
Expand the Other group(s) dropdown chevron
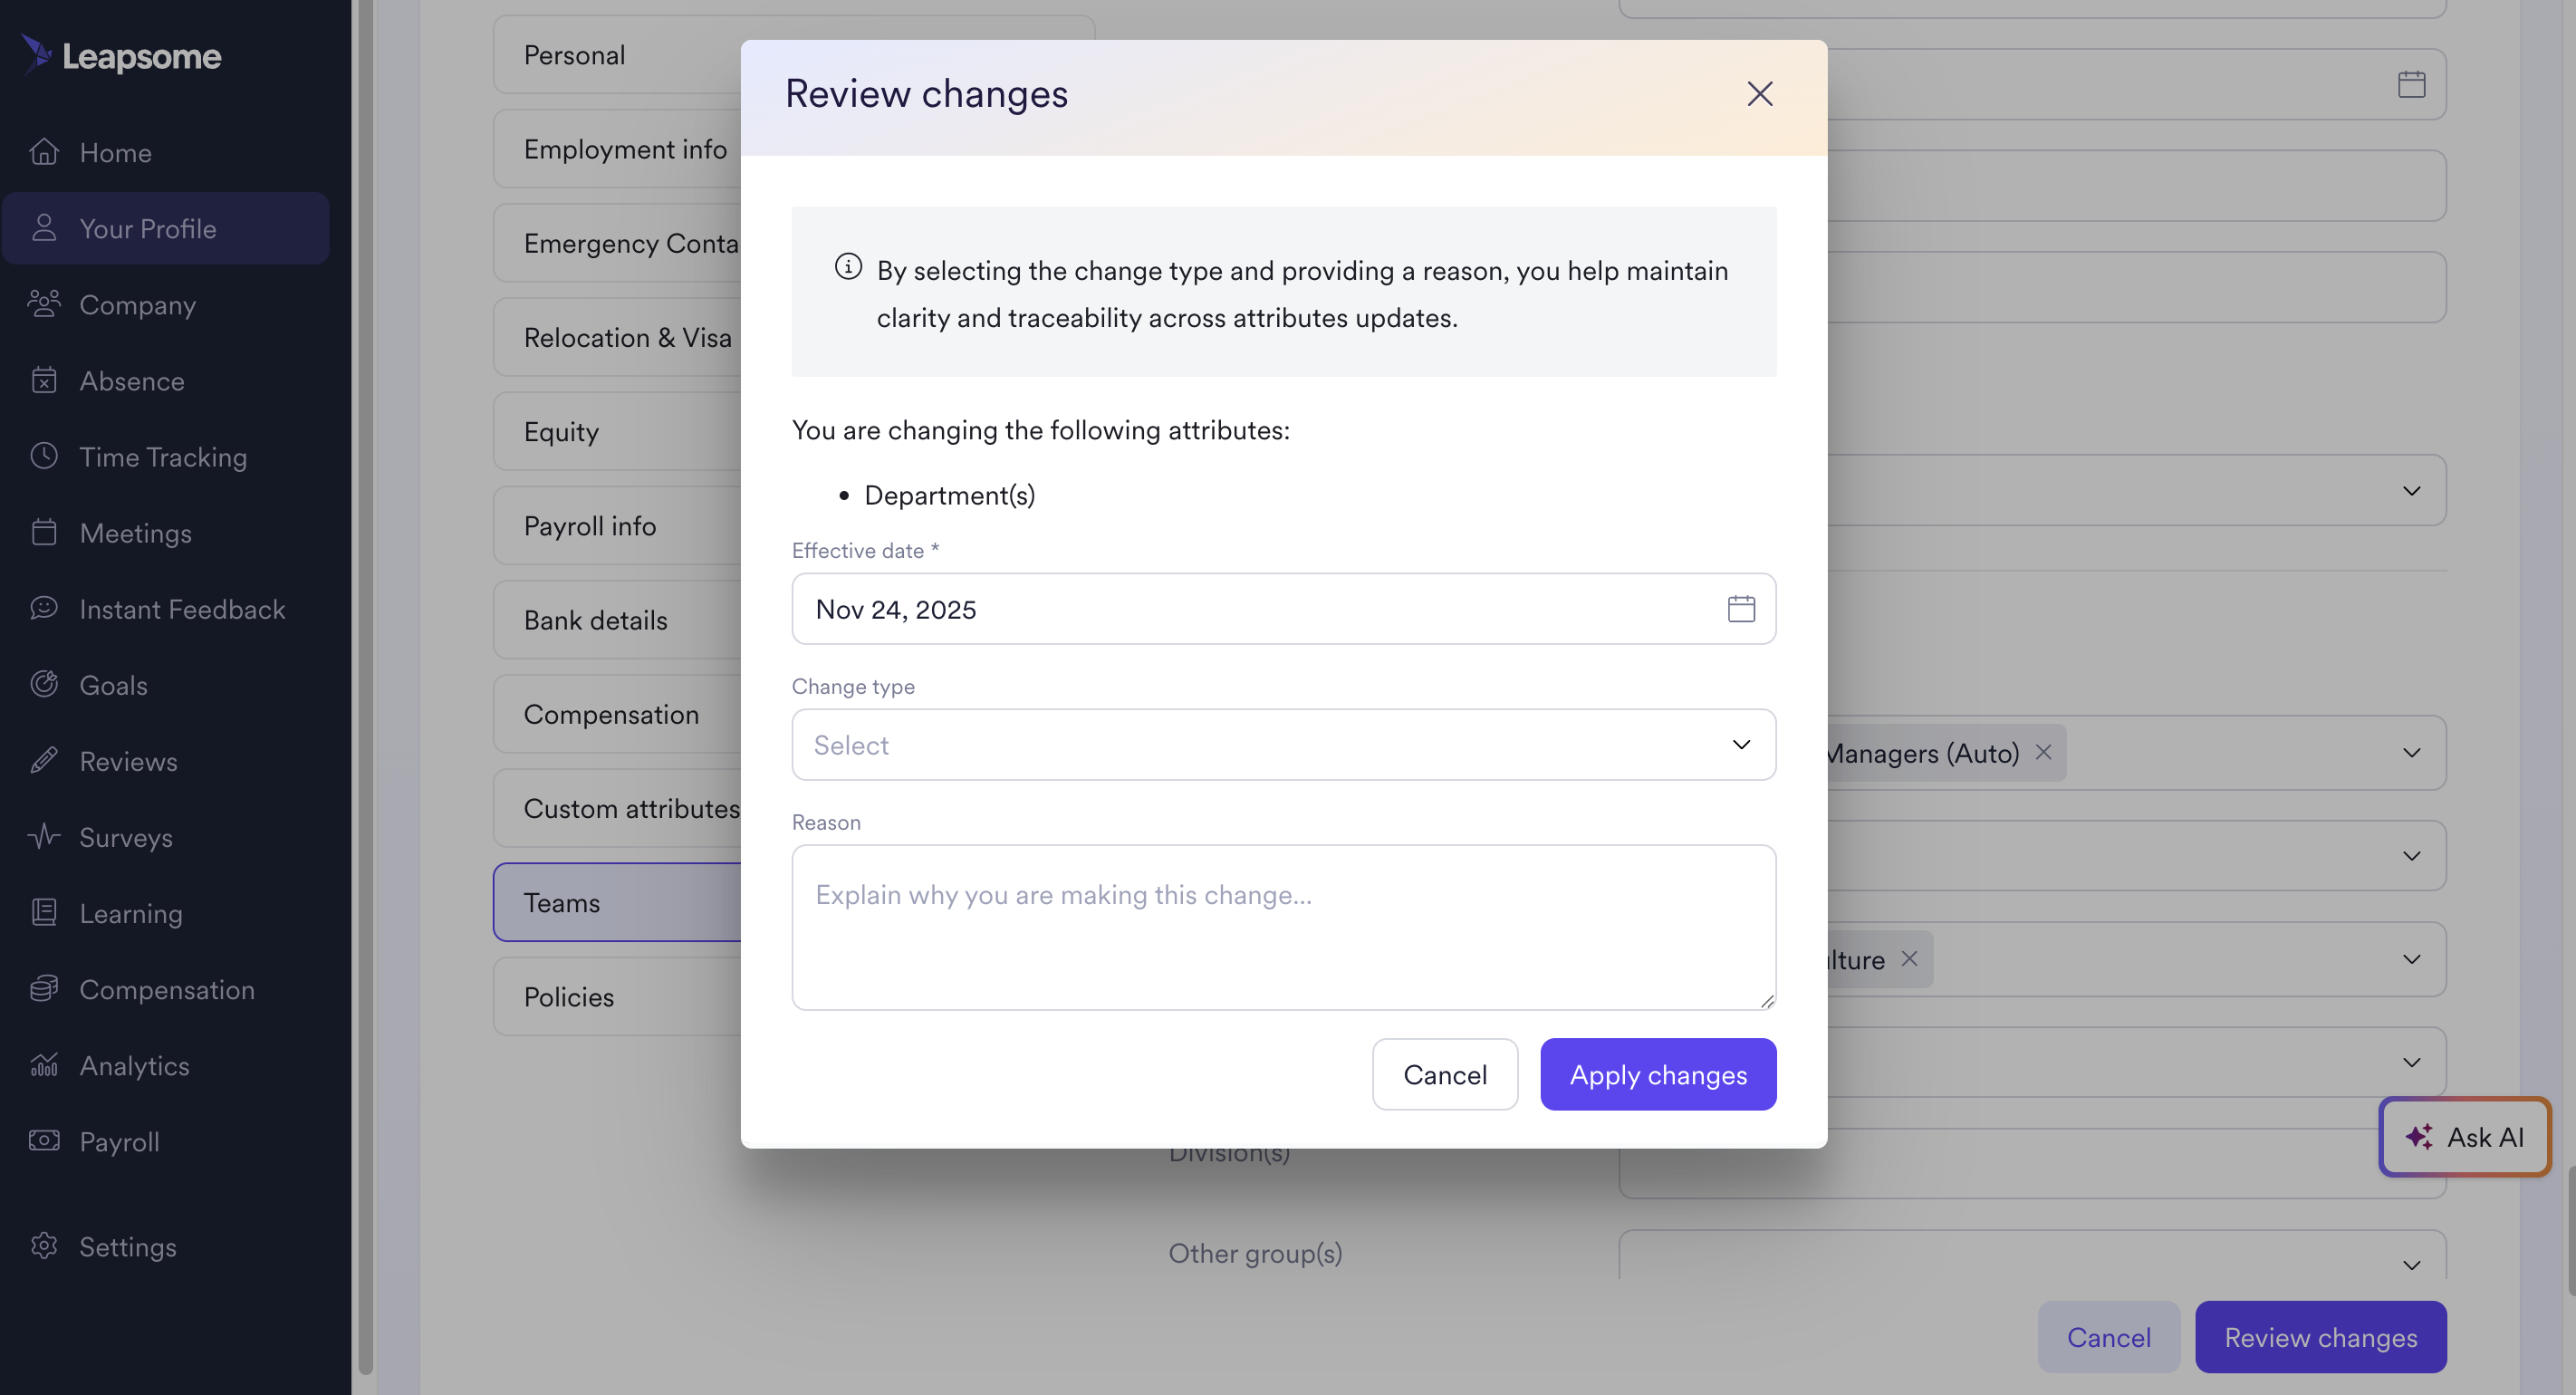click(2411, 1265)
